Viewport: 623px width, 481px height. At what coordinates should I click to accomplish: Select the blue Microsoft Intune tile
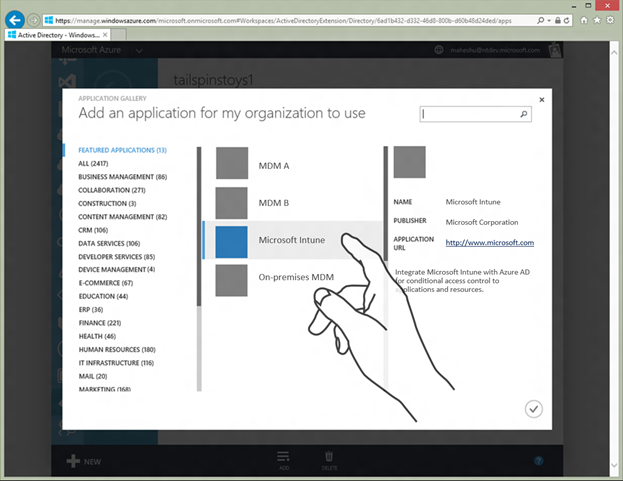click(x=231, y=242)
